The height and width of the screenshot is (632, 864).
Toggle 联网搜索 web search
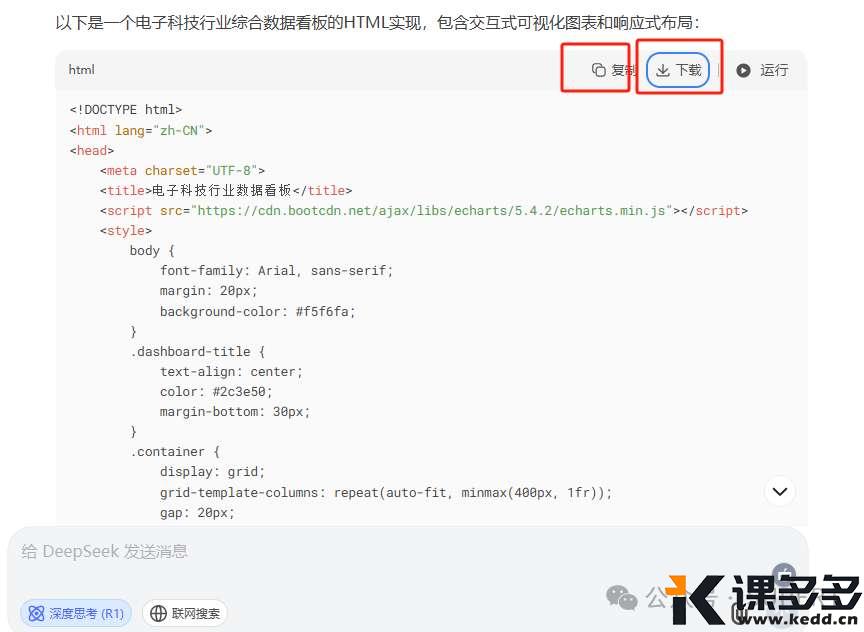click(185, 613)
